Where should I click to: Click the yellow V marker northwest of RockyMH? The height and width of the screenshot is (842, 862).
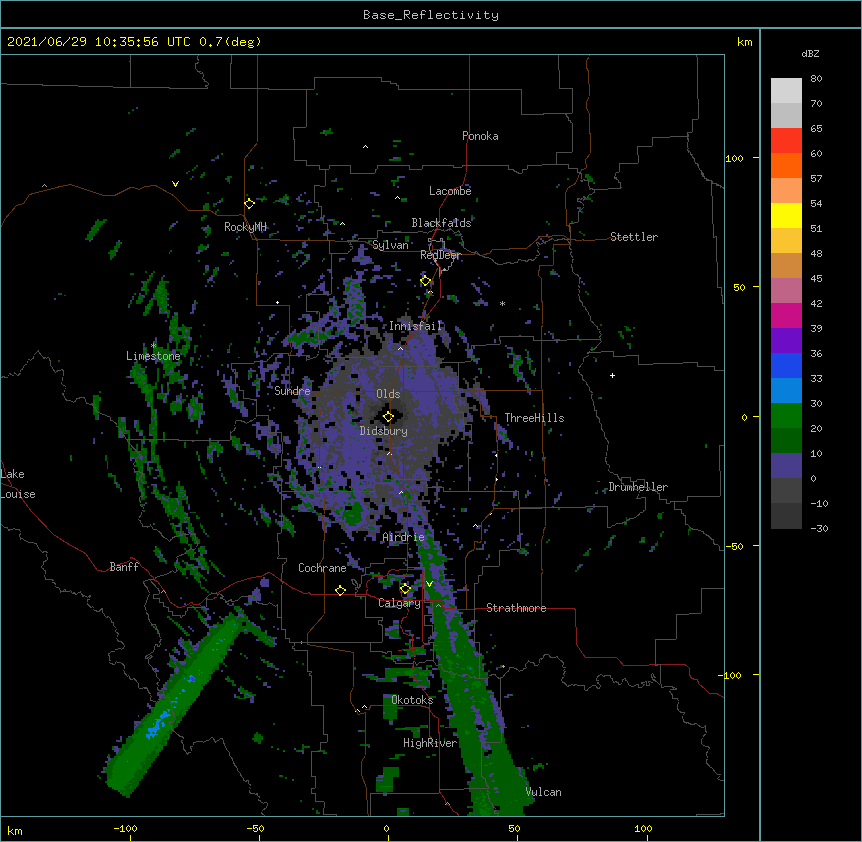click(x=175, y=184)
